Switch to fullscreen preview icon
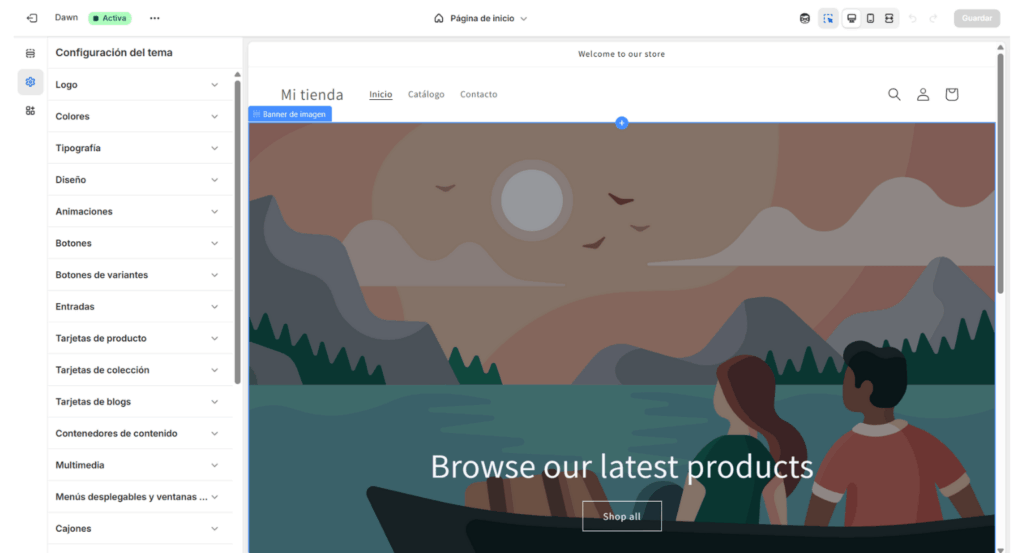 tap(889, 18)
